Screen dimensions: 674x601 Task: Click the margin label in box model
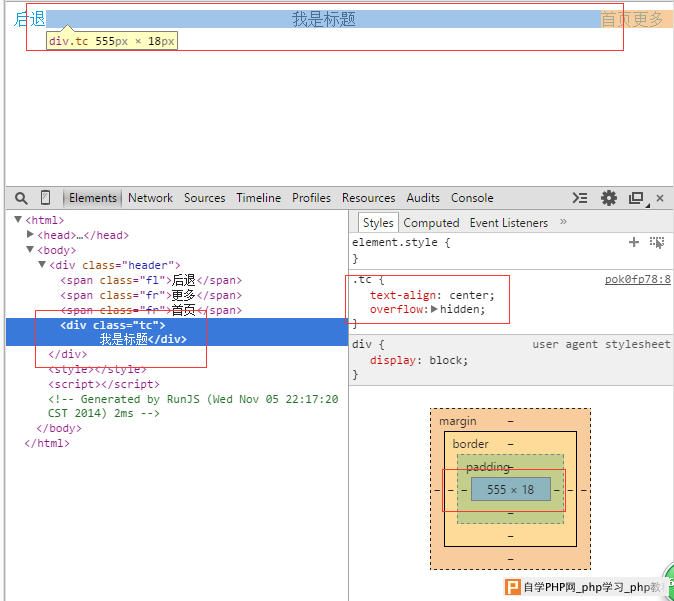click(457, 421)
